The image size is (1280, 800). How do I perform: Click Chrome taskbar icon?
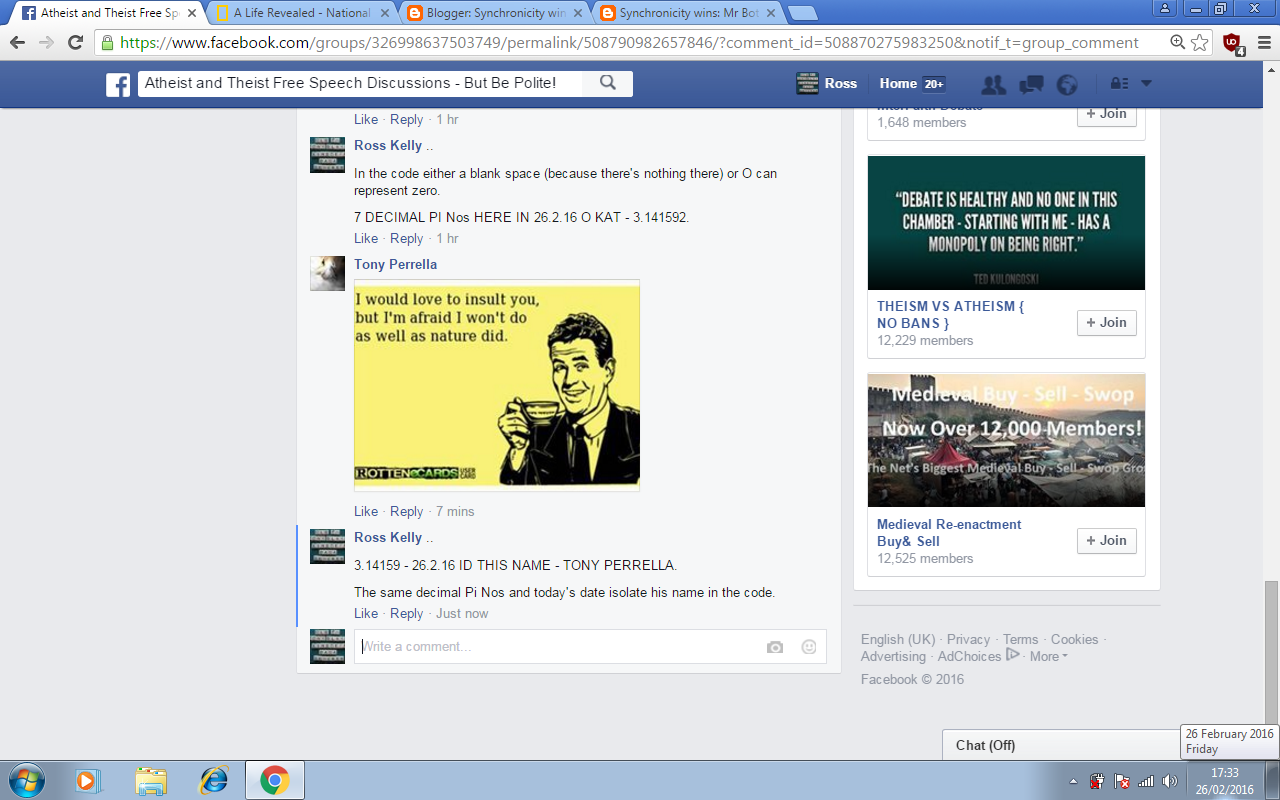coord(275,780)
